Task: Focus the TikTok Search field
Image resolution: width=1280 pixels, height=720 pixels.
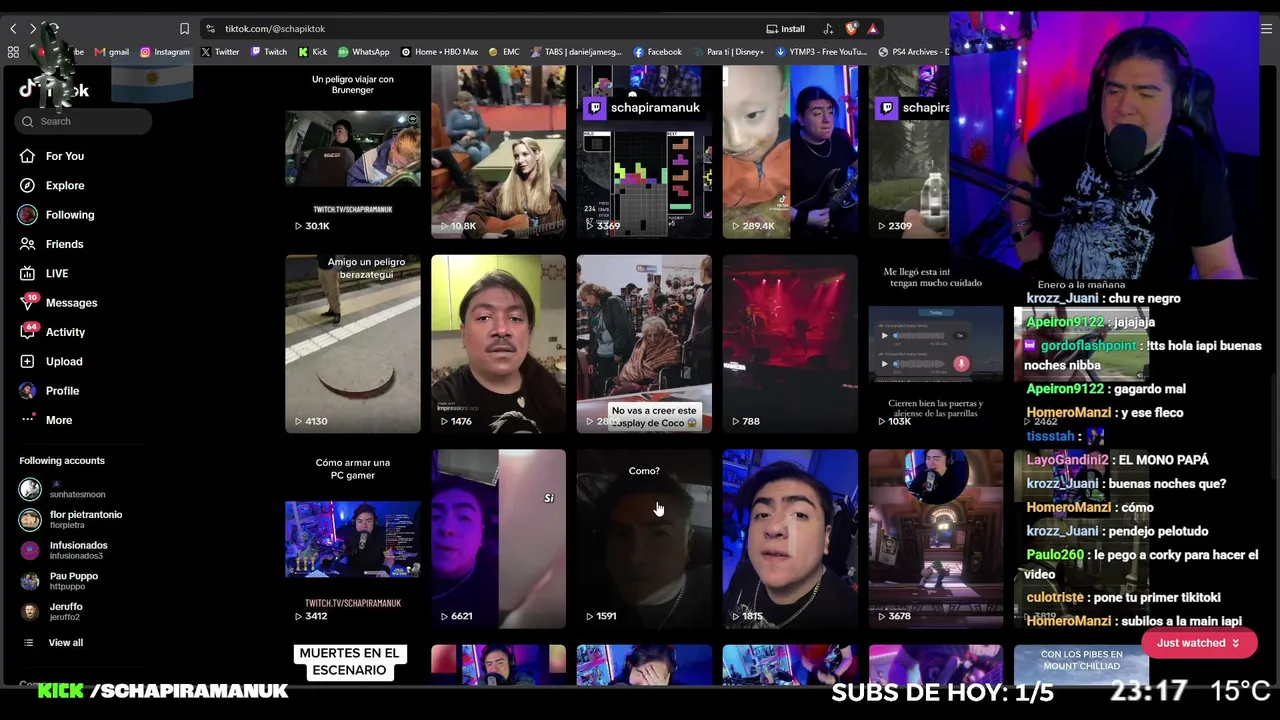Action: tap(83, 121)
